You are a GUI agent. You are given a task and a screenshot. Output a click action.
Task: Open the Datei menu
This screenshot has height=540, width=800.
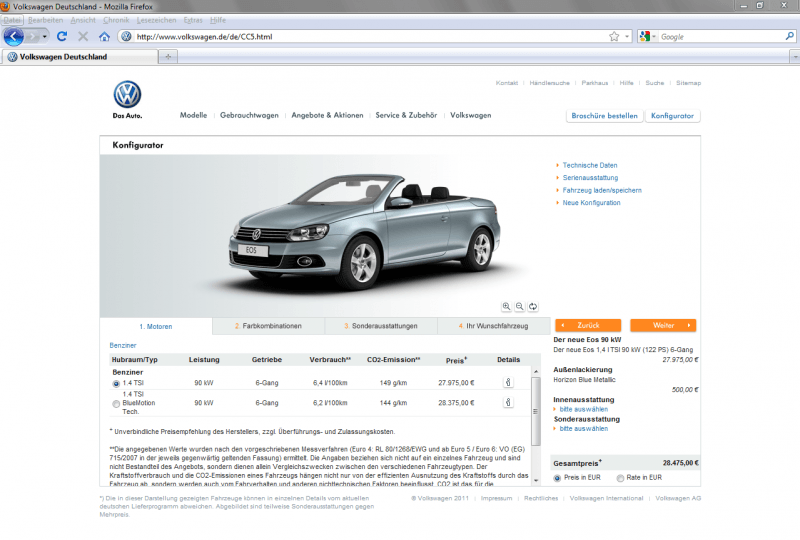[x=12, y=20]
